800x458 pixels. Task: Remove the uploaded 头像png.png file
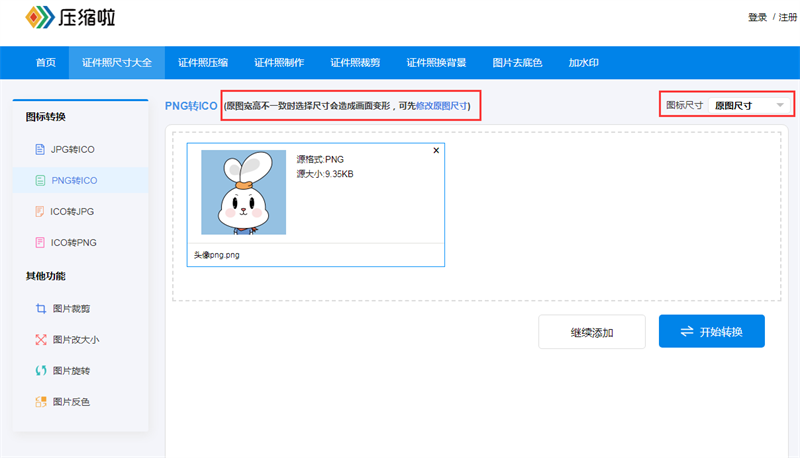[436, 150]
